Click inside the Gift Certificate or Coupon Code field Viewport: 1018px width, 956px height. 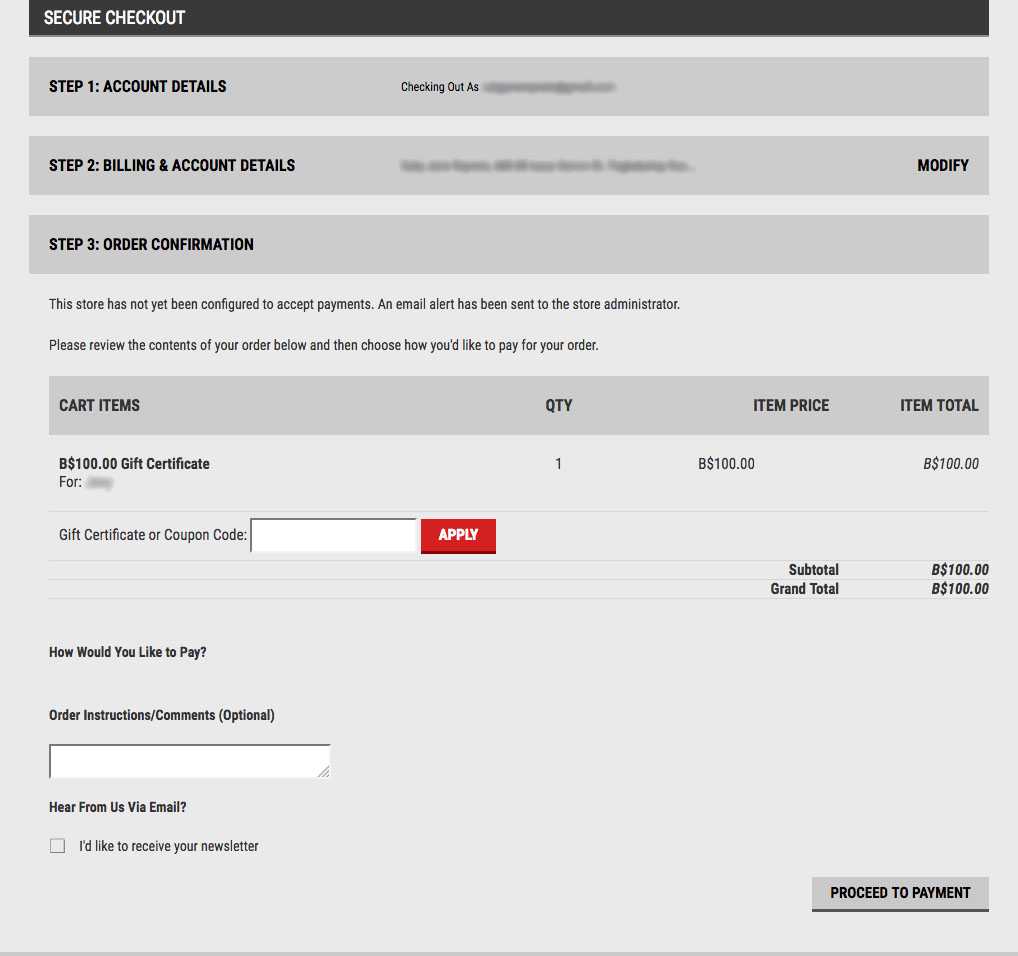333,536
